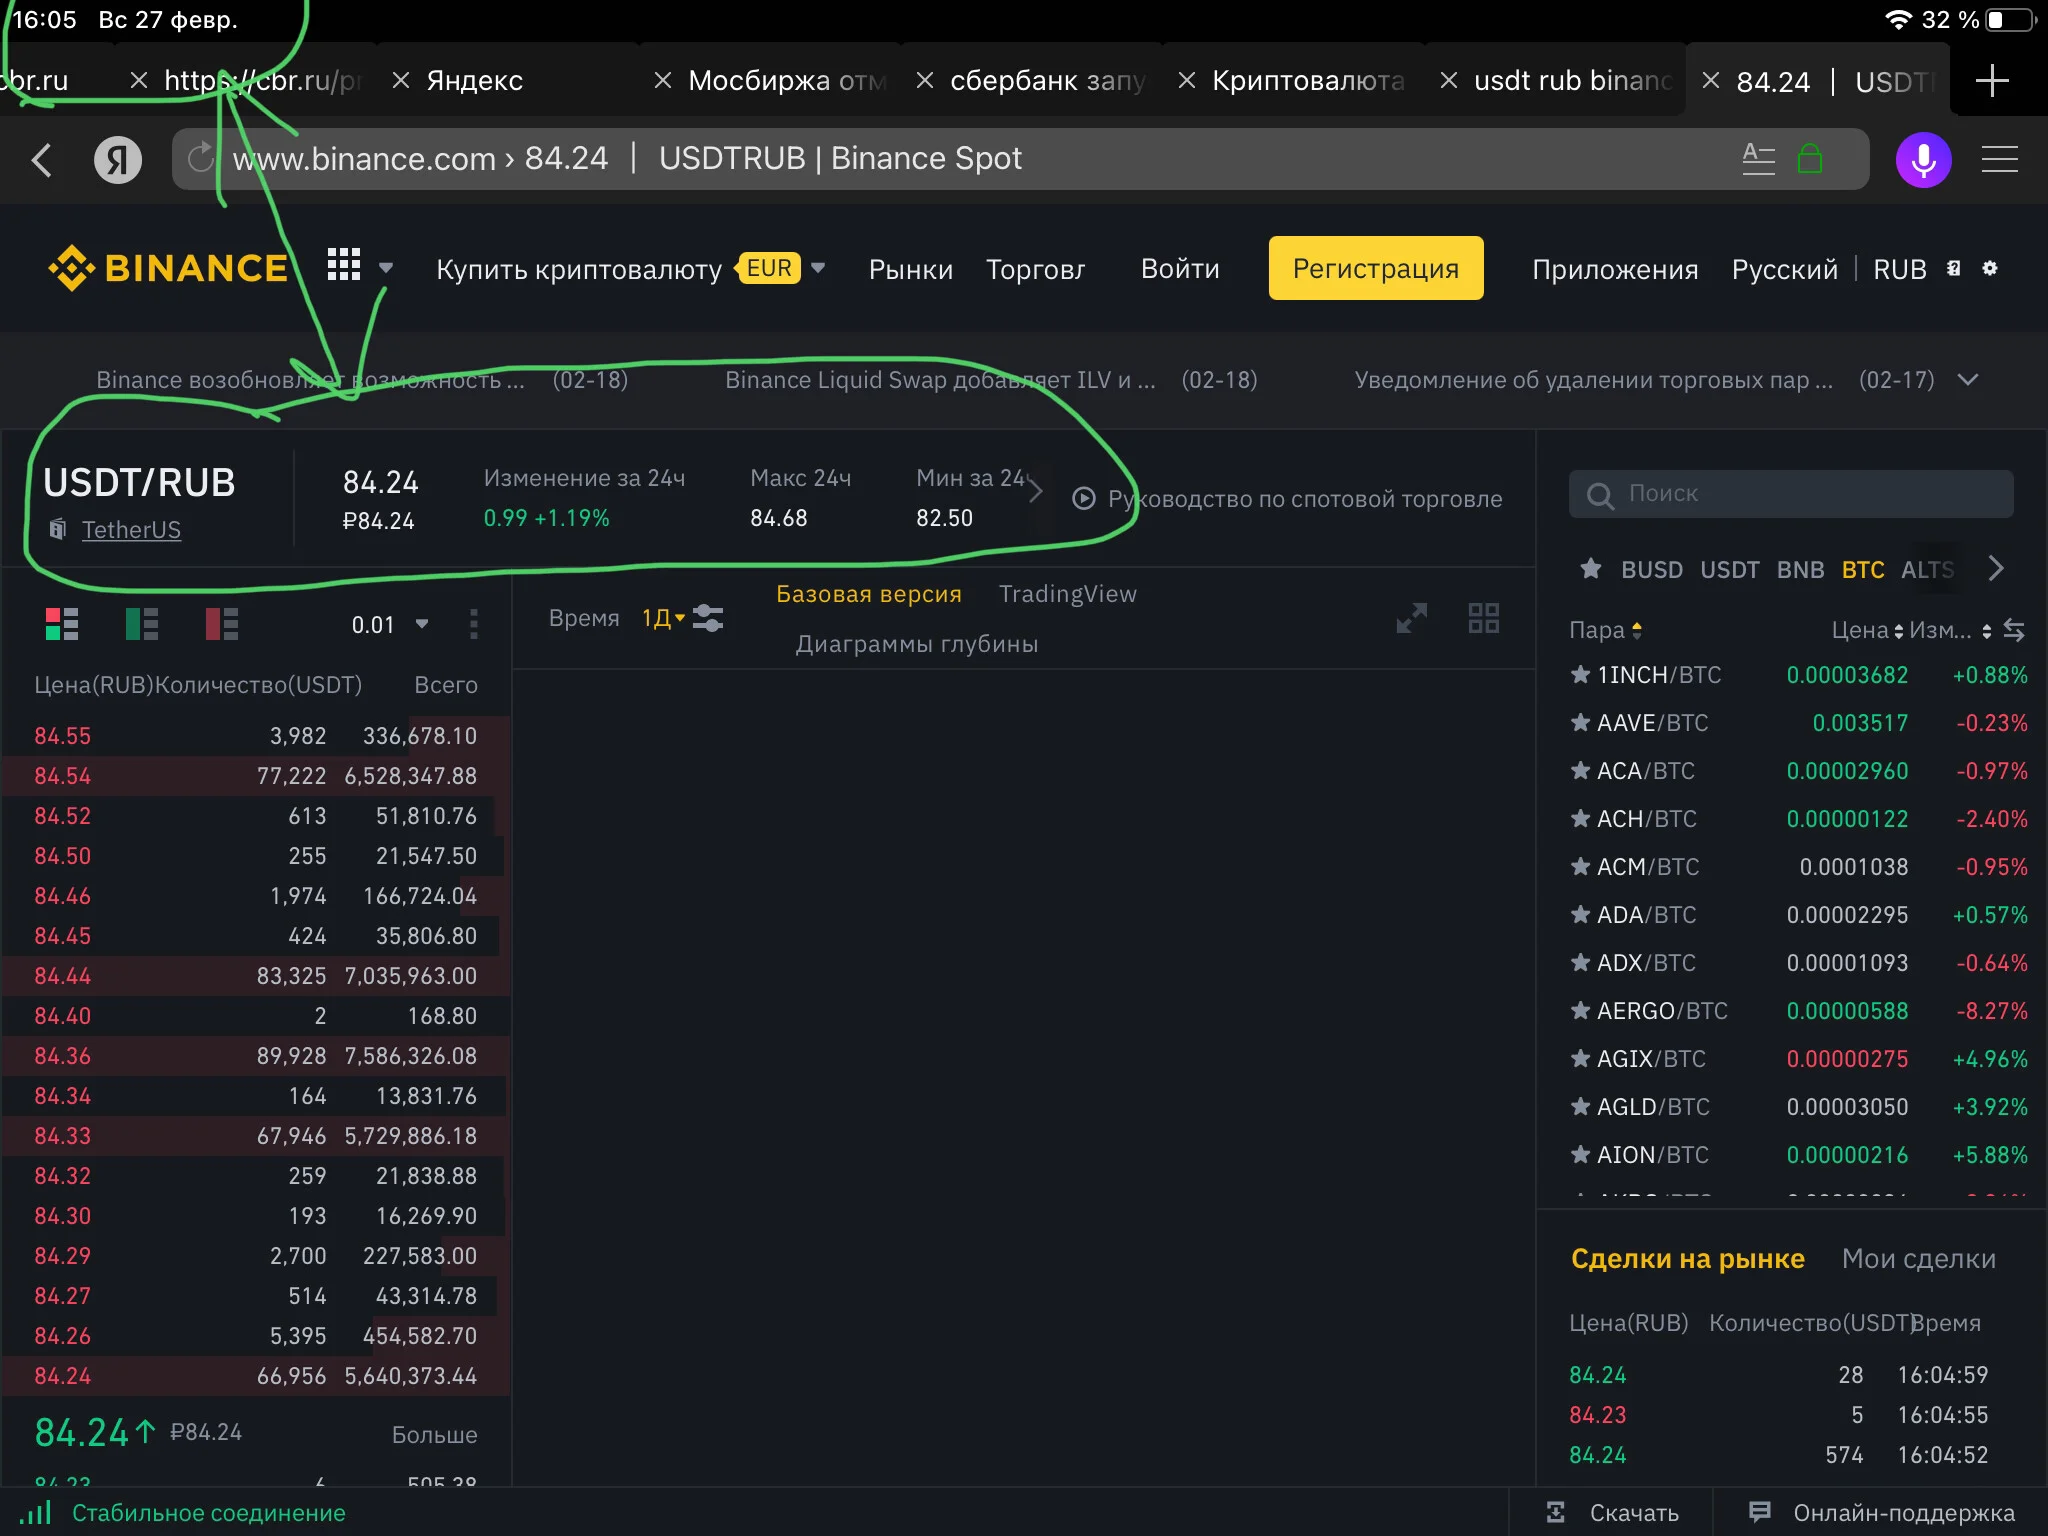Open the page translate icon in address bar
Viewport: 2048px width, 1536px height.
click(x=1758, y=158)
